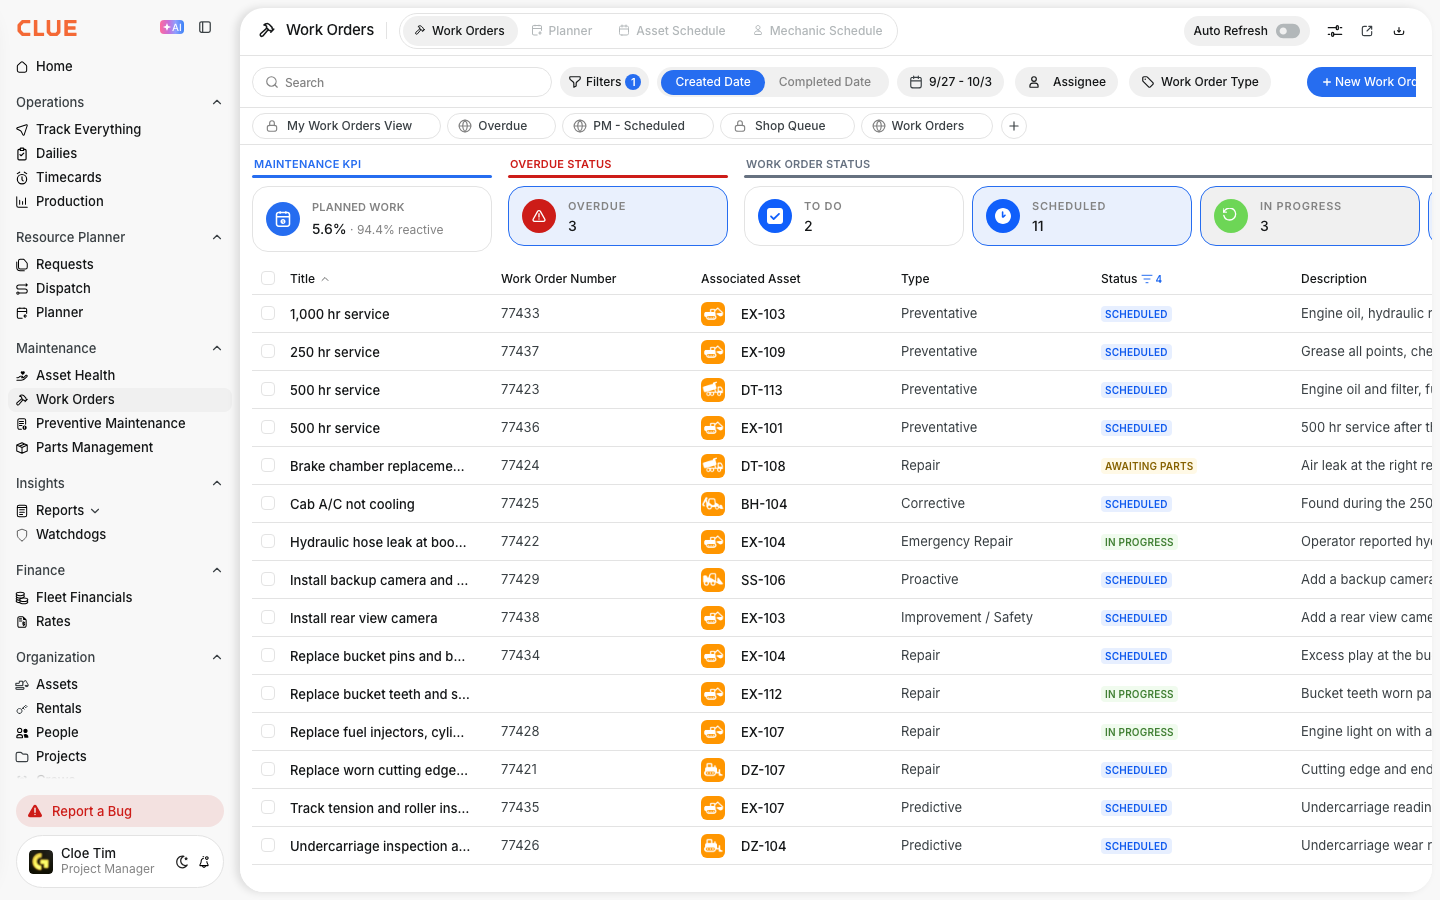
Task: Click the In Progress refresh icon
Action: pos(1231,216)
